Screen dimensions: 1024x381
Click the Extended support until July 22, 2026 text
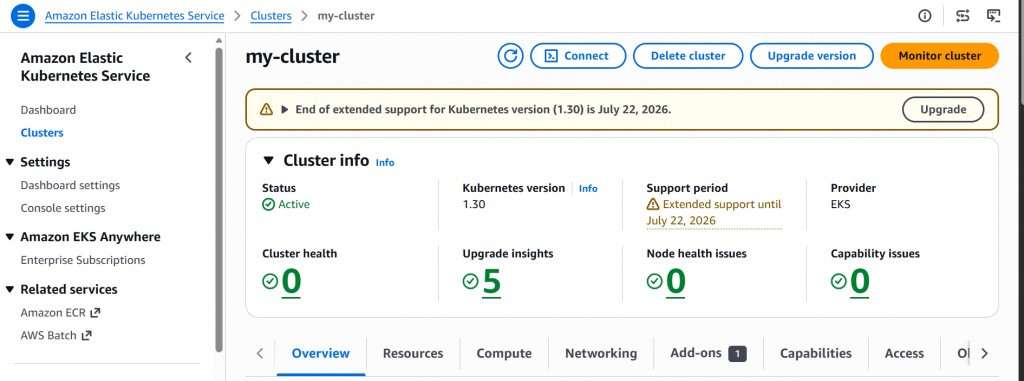(x=714, y=213)
